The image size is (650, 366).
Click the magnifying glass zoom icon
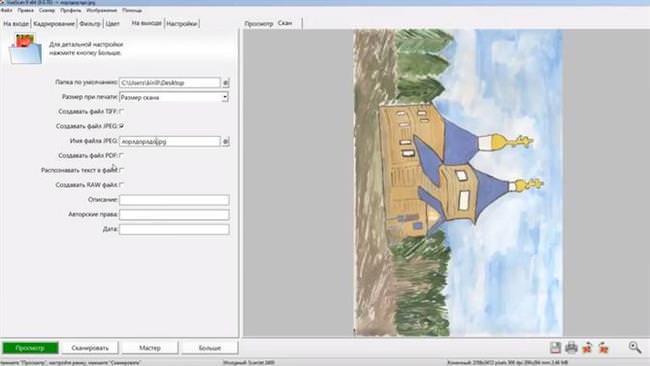pyautogui.click(x=635, y=347)
